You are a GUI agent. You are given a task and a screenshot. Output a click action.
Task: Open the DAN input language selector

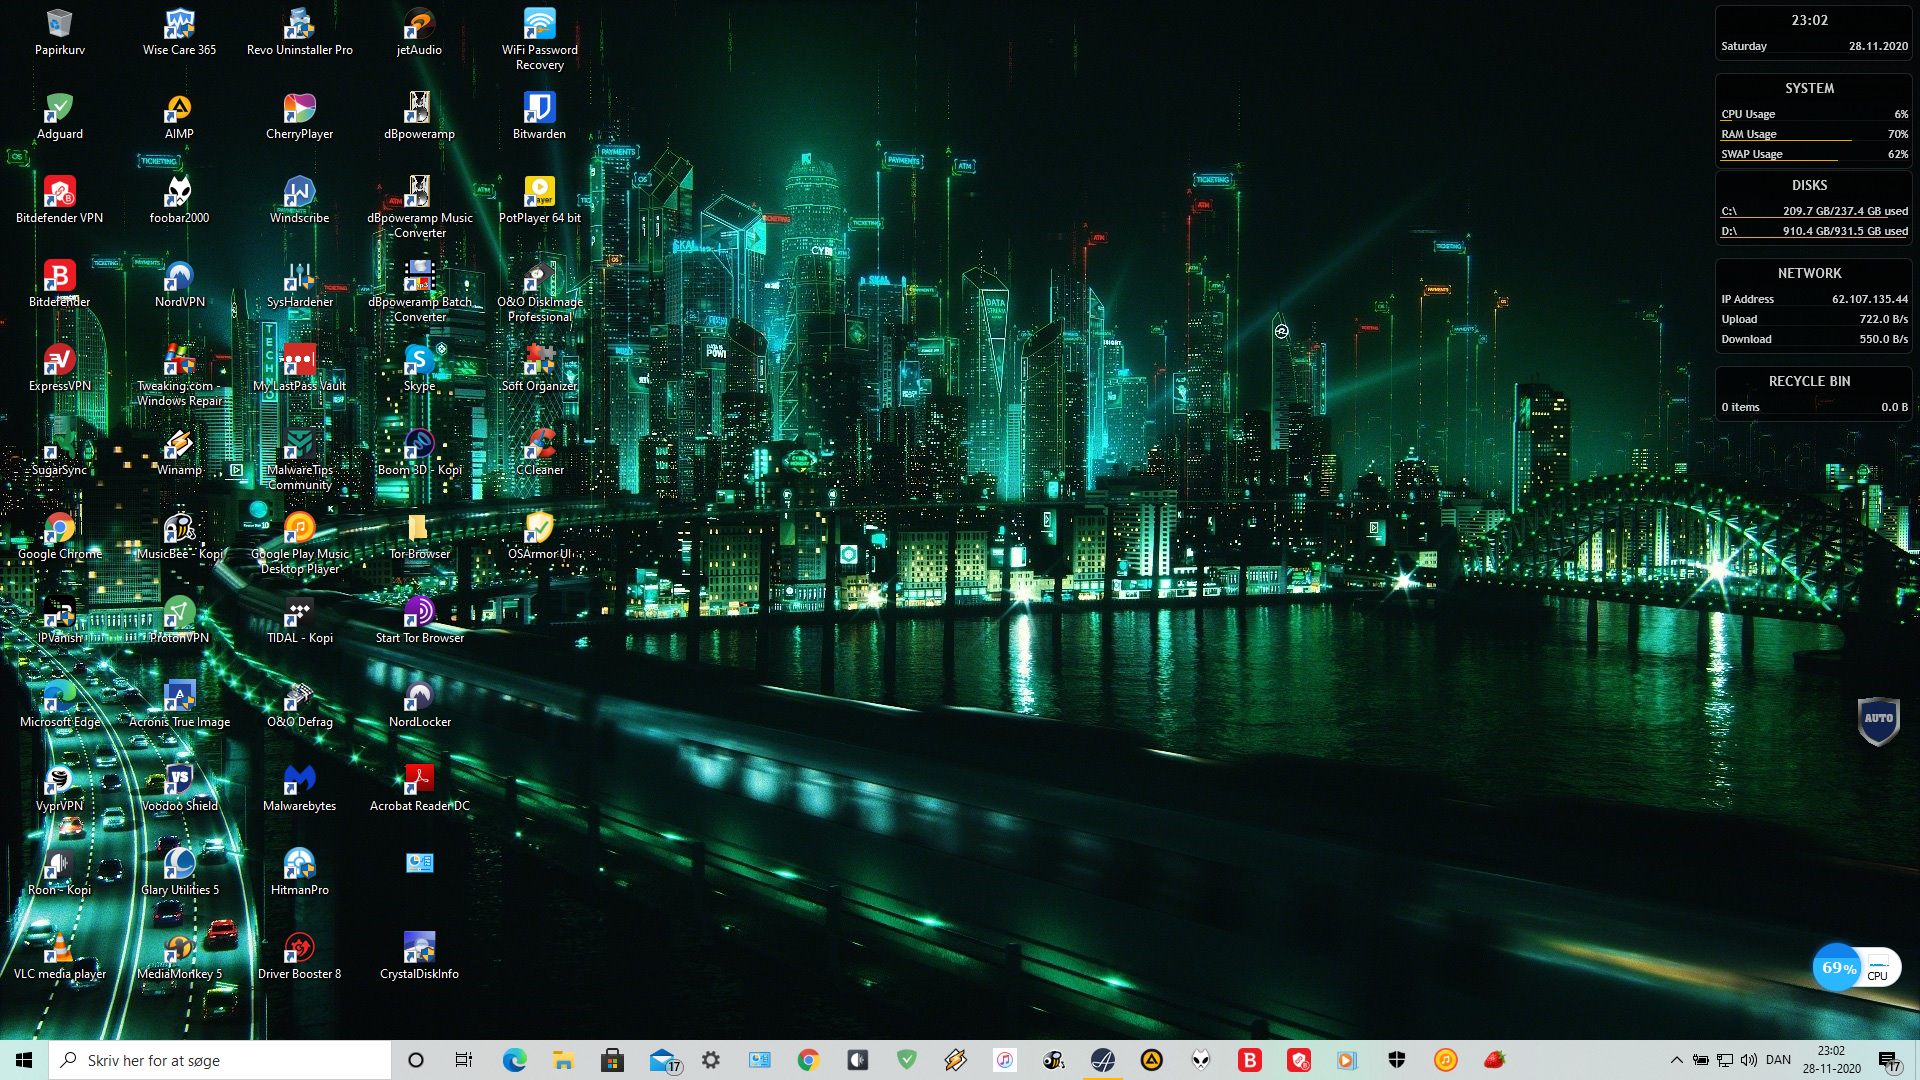pos(1778,1060)
